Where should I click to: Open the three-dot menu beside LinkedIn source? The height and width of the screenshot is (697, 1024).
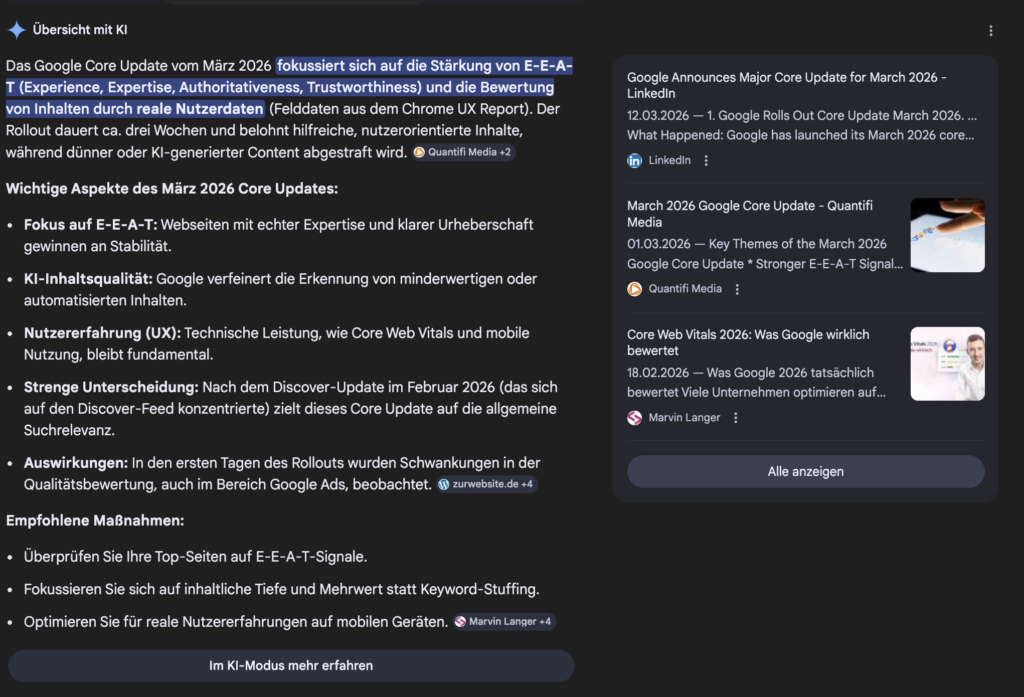click(707, 159)
